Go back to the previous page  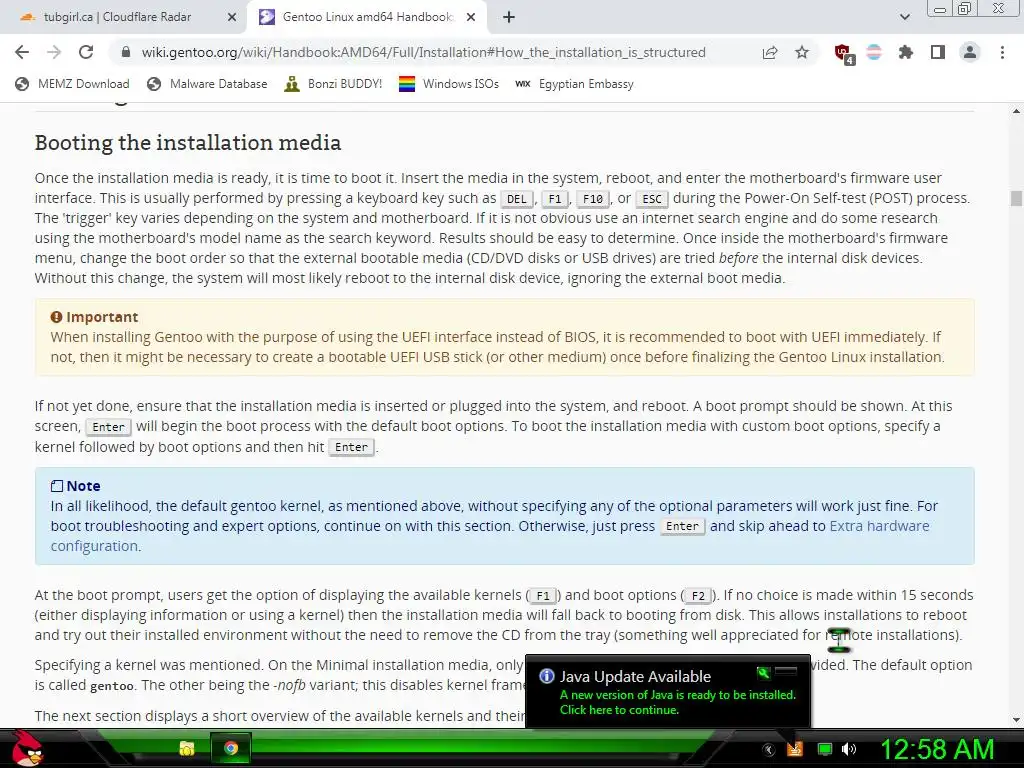click(22, 52)
